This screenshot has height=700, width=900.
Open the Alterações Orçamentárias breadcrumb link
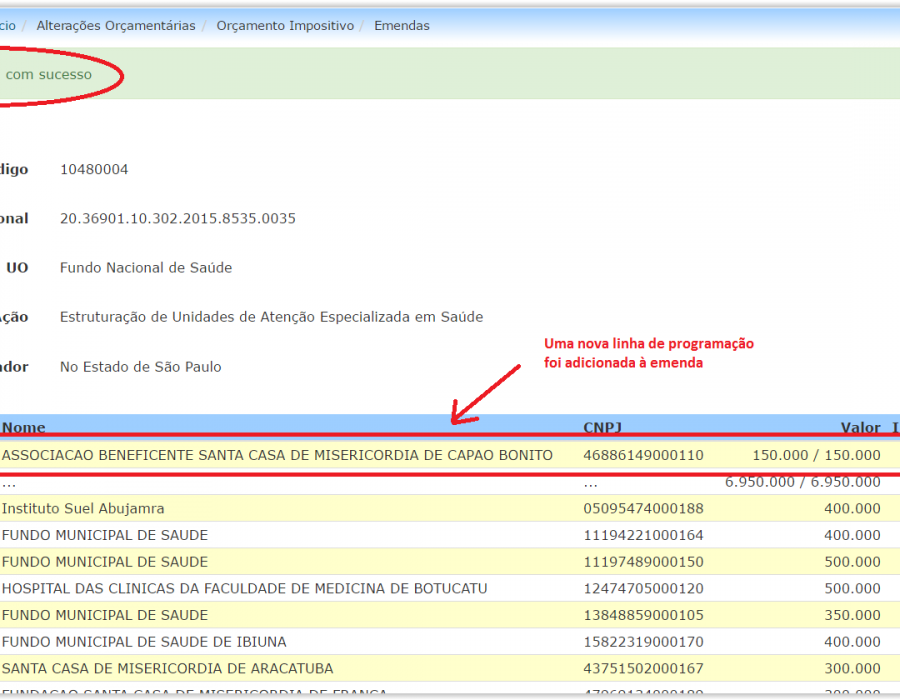116,26
